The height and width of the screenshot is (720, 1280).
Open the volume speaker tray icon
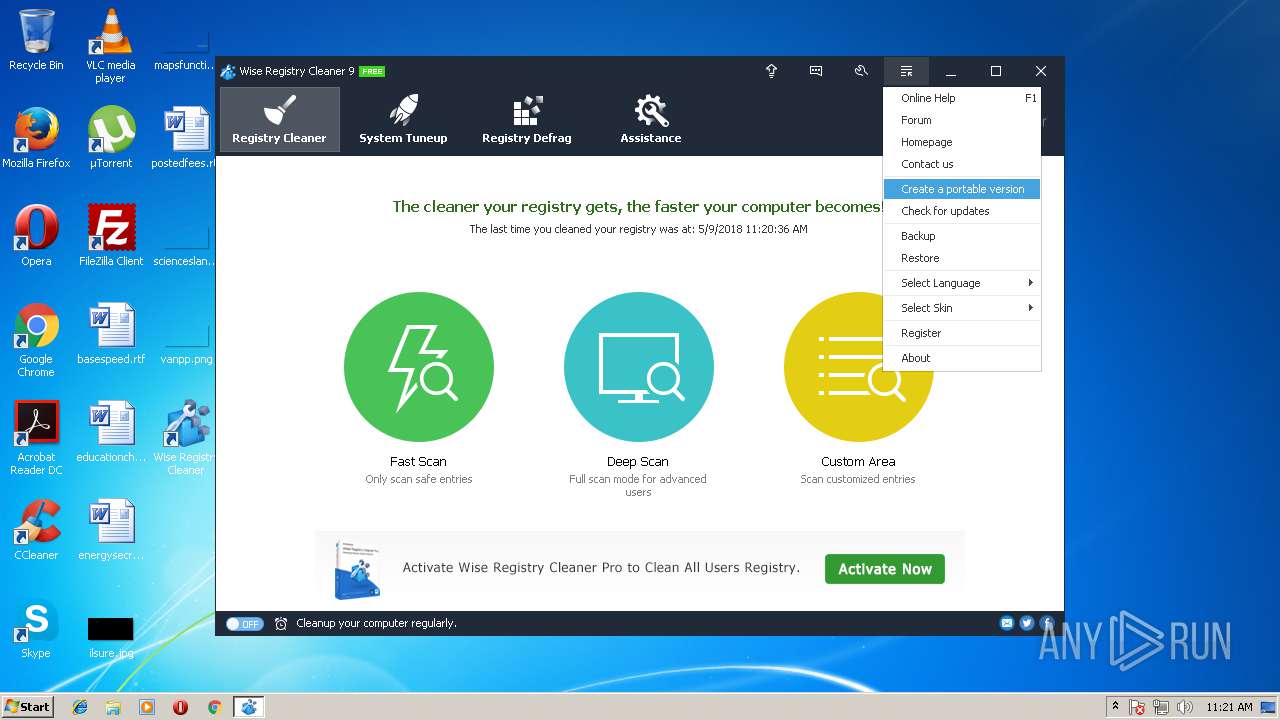[x=1185, y=707]
